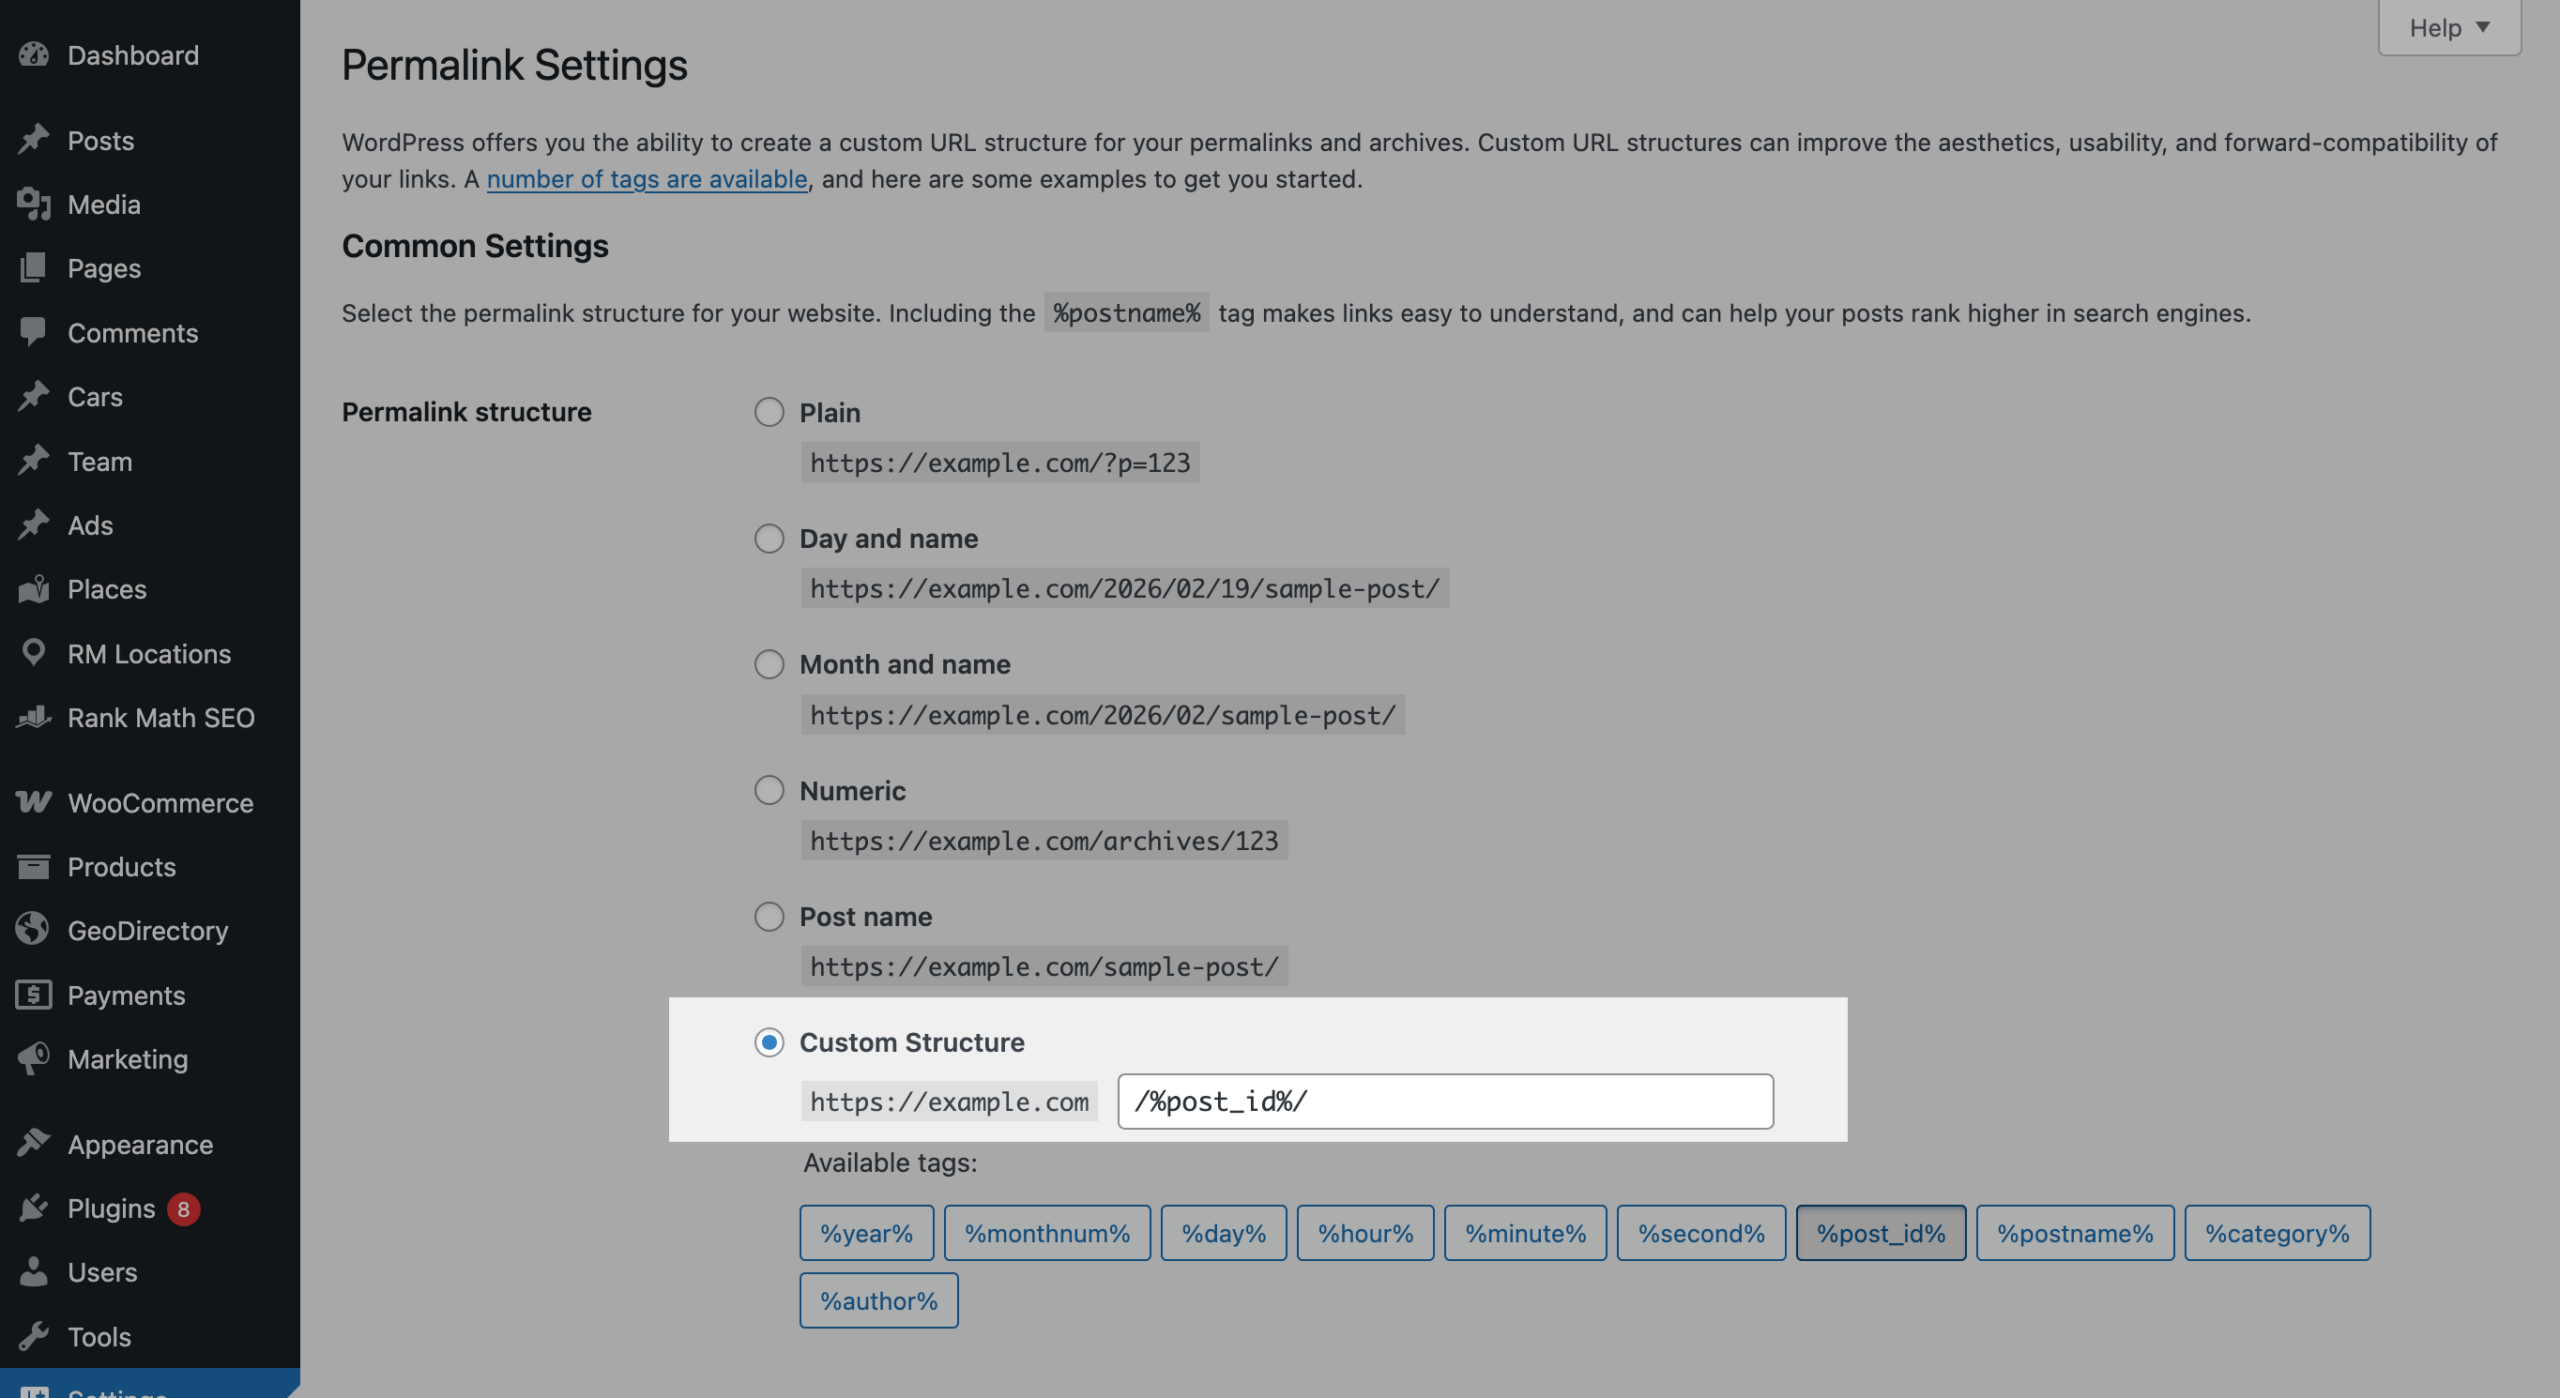Open the Users menu item
Viewport: 2560px width, 1398px height.
102,1272
